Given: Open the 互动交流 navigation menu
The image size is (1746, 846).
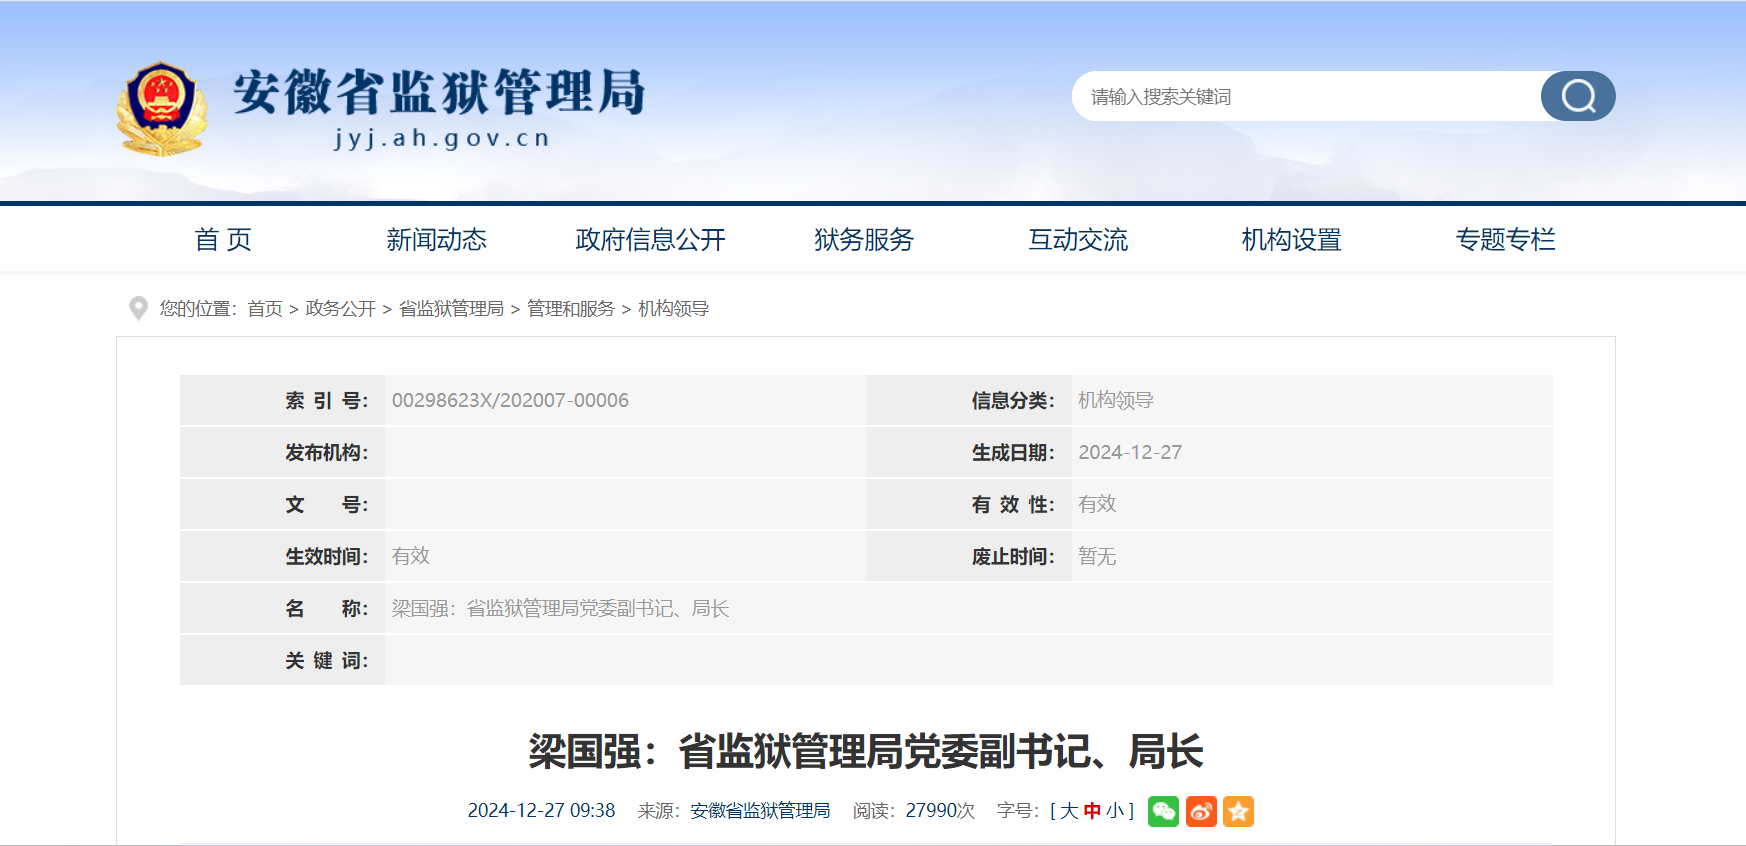Looking at the screenshot, I should [1078, 240].
